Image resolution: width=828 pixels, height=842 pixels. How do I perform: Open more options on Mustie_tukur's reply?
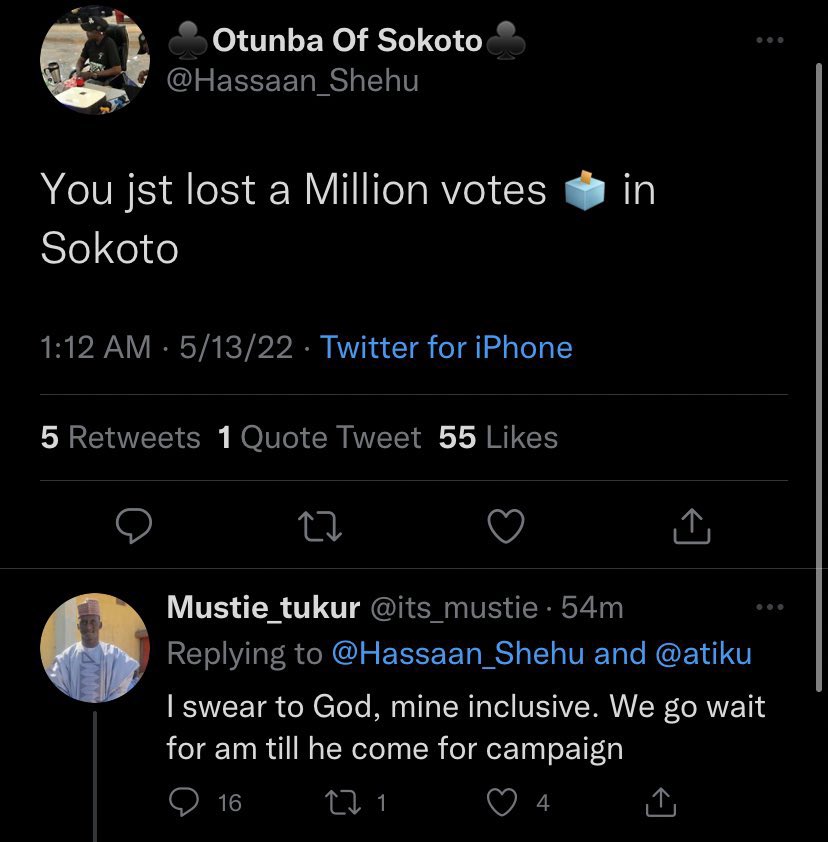click(769, 607)
